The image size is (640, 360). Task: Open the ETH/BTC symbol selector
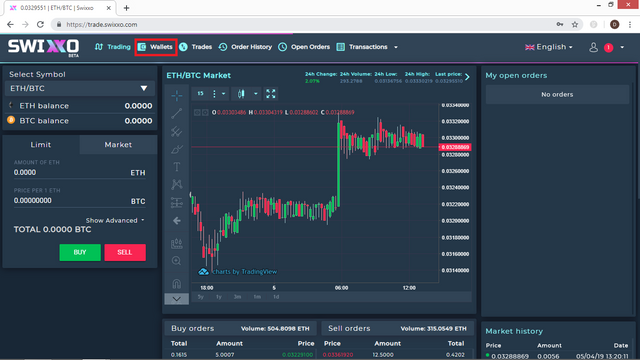click(80, 89)
